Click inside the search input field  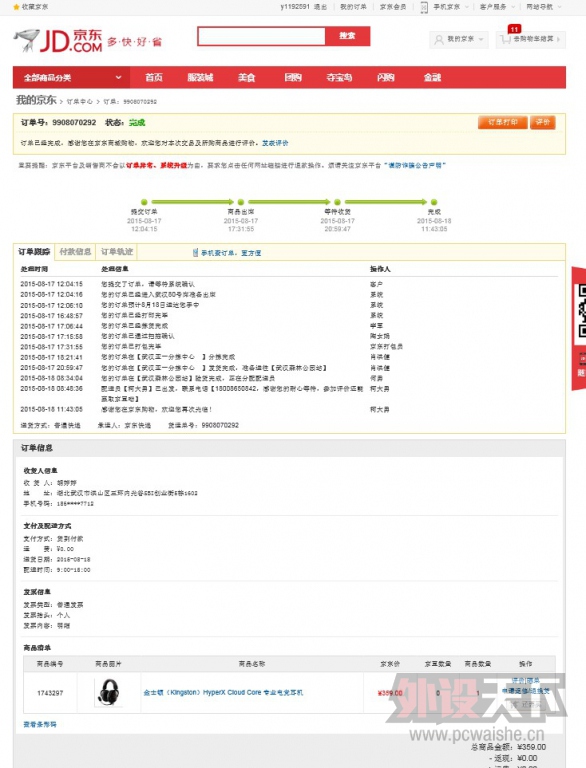262,36
